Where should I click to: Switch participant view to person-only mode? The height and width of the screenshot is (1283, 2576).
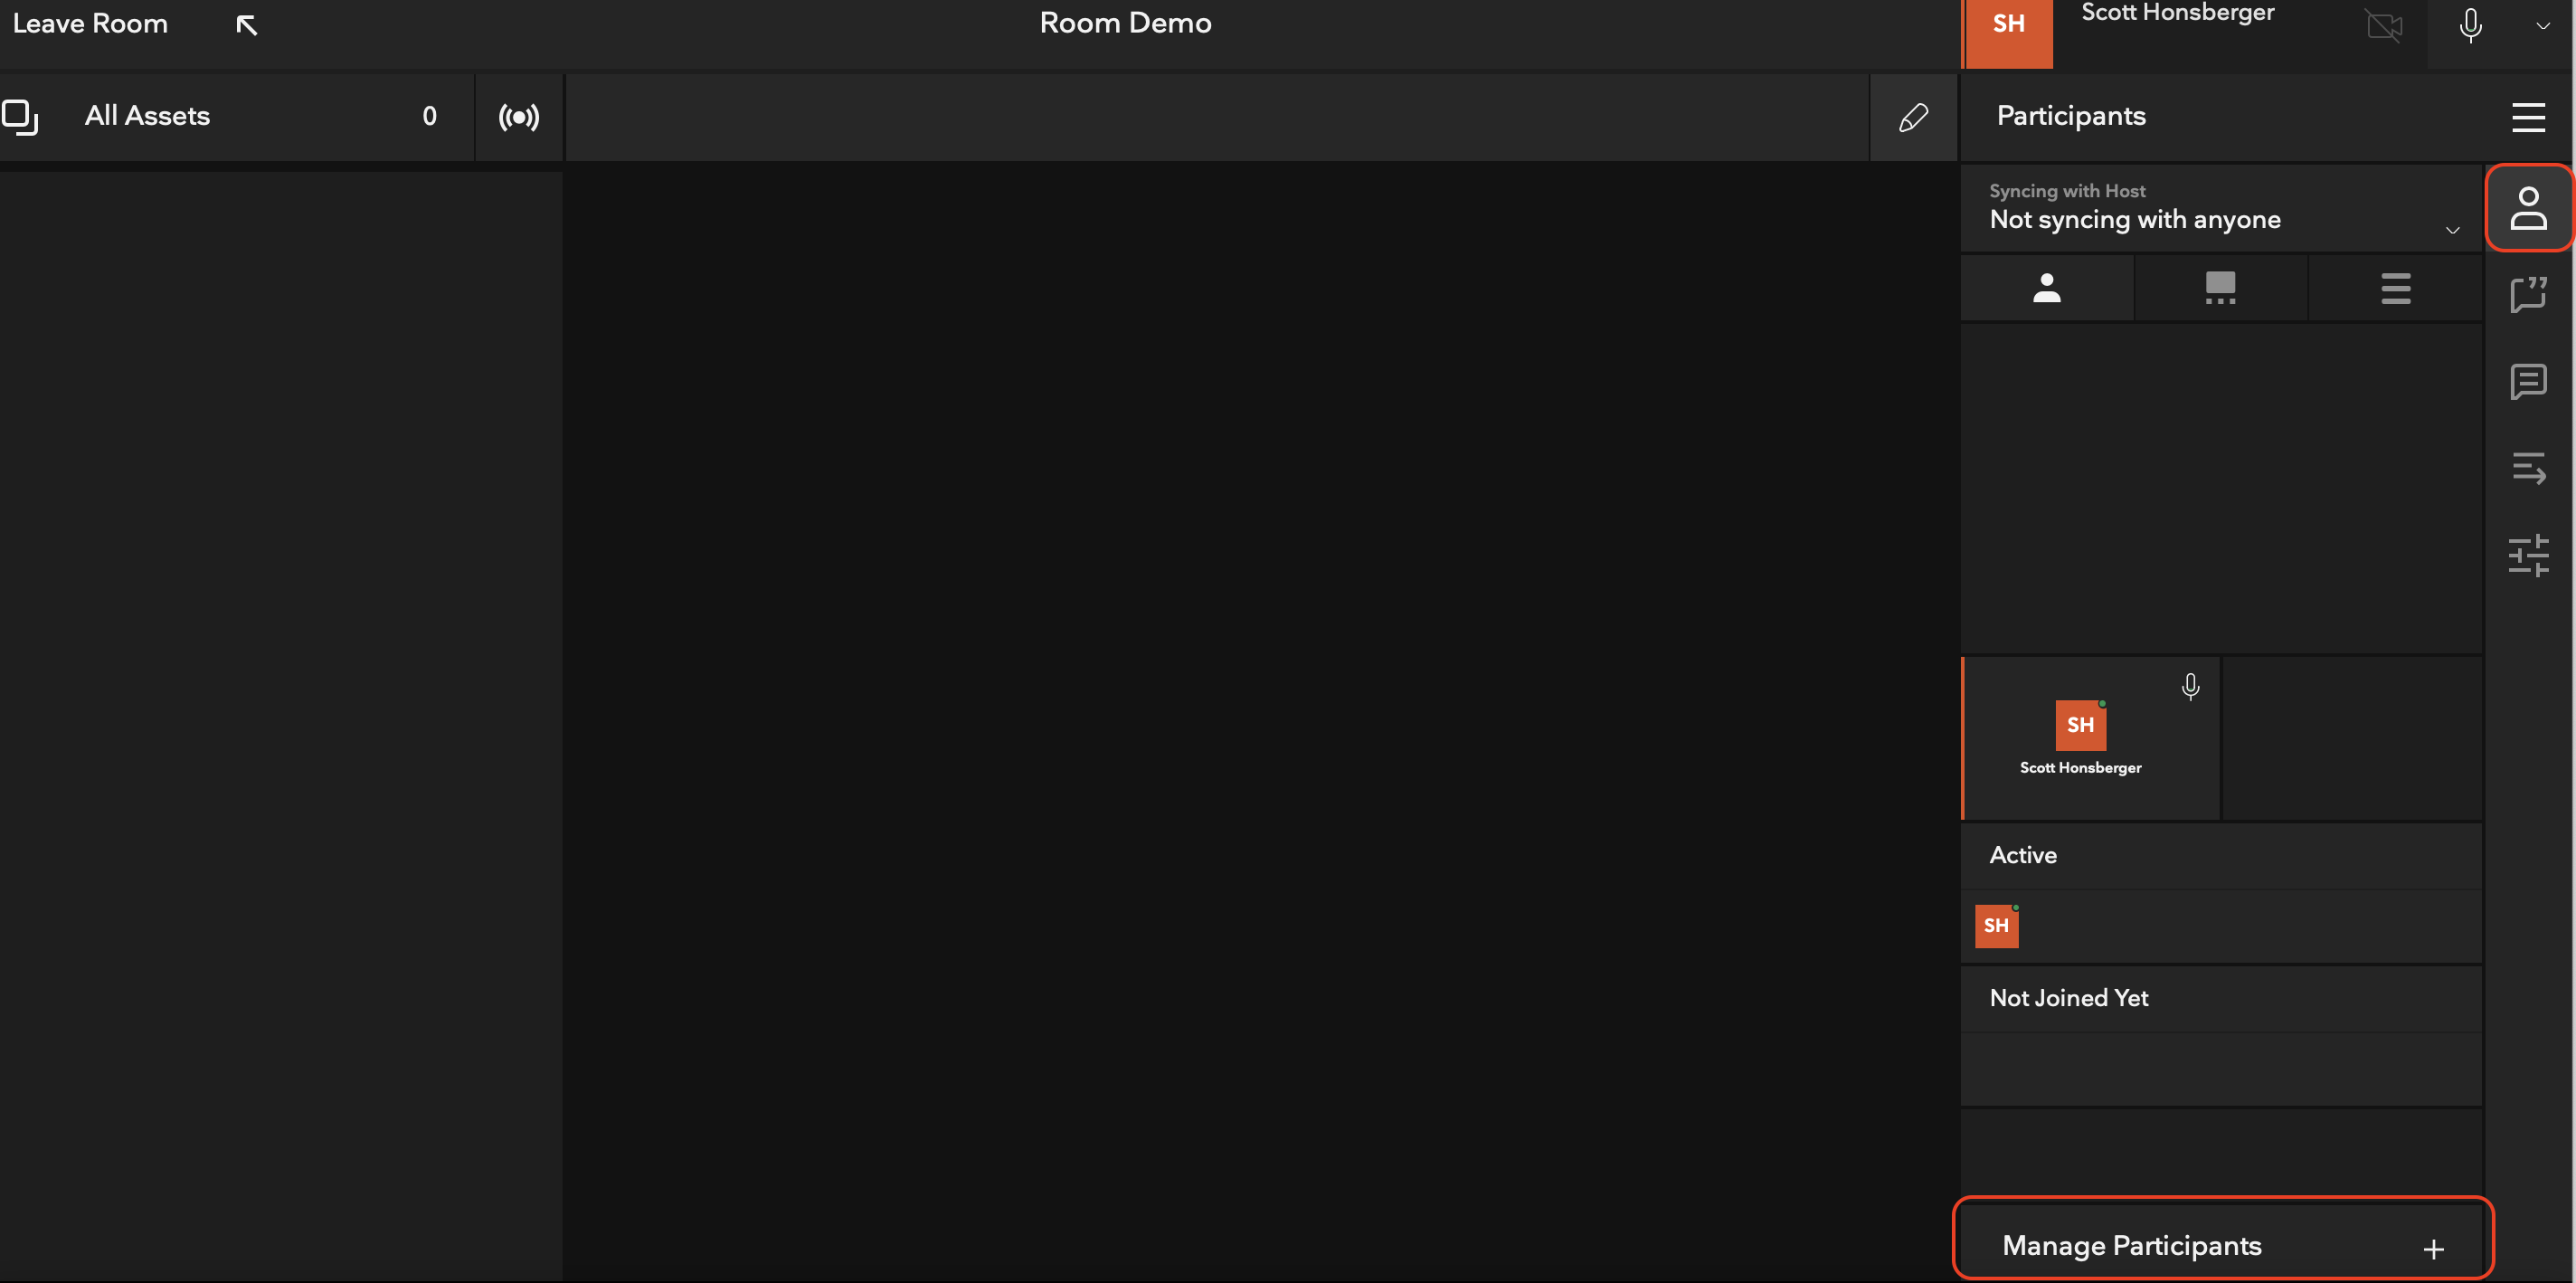pyautogui.click(x=2047, y=287)
